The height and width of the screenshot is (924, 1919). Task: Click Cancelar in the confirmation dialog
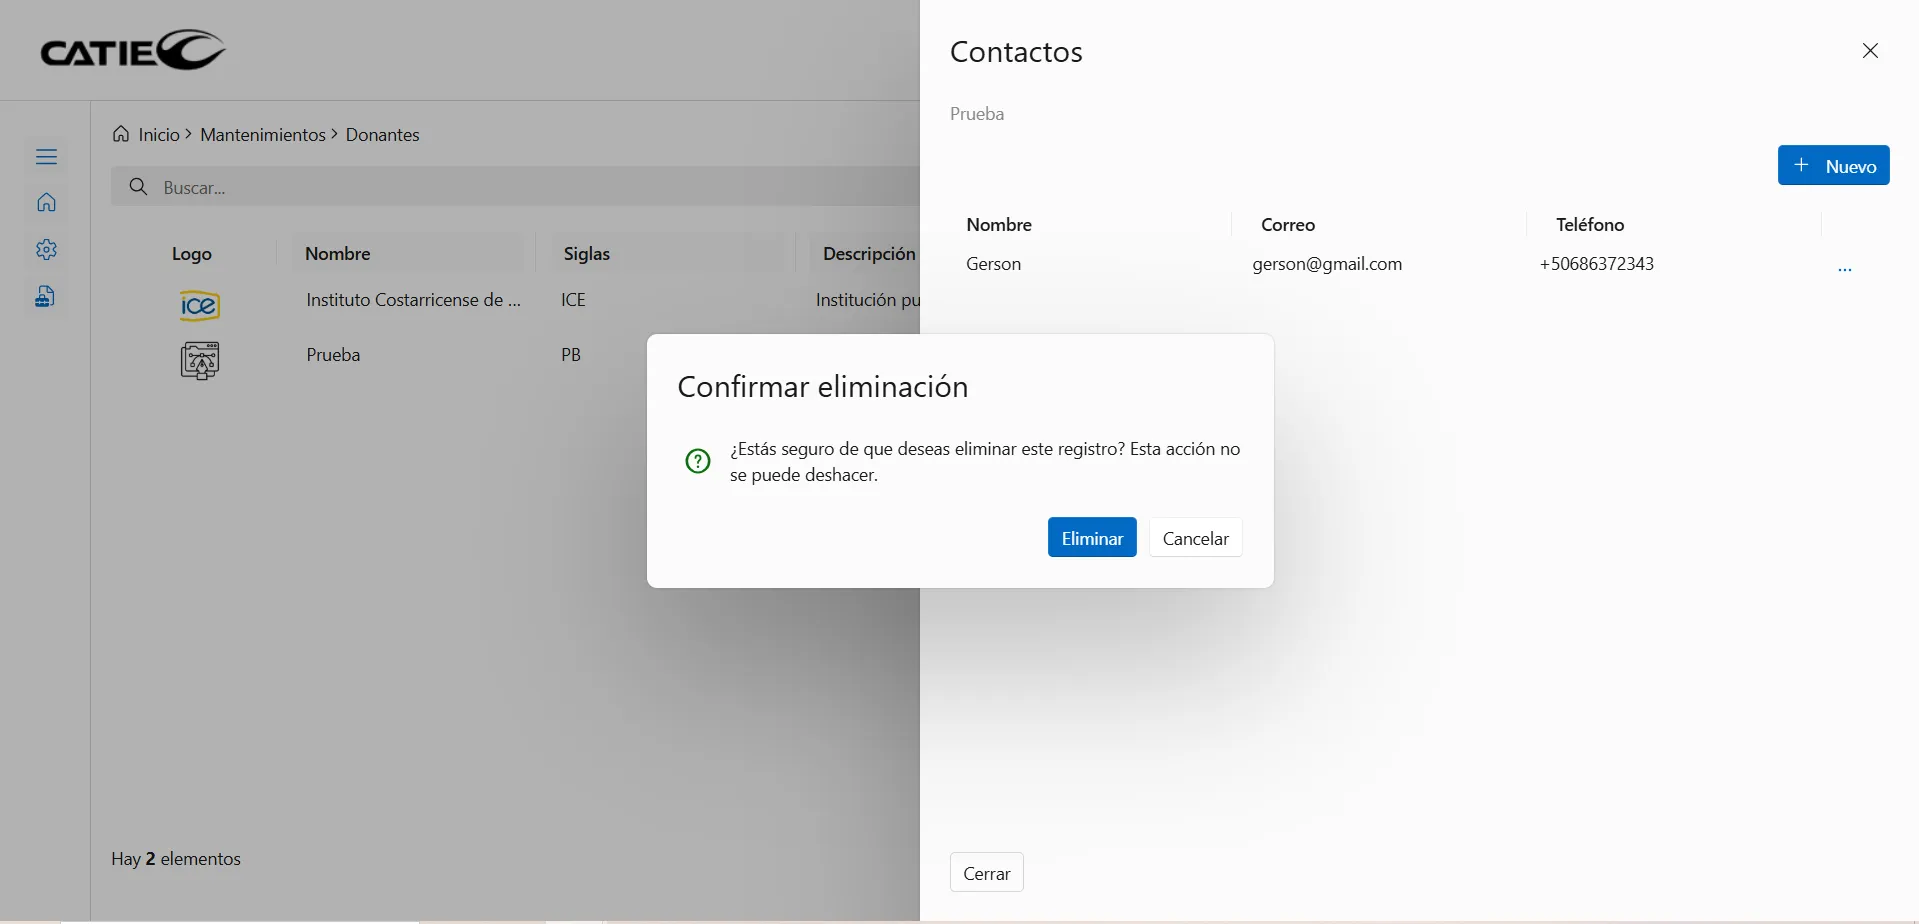(1195, 537)
